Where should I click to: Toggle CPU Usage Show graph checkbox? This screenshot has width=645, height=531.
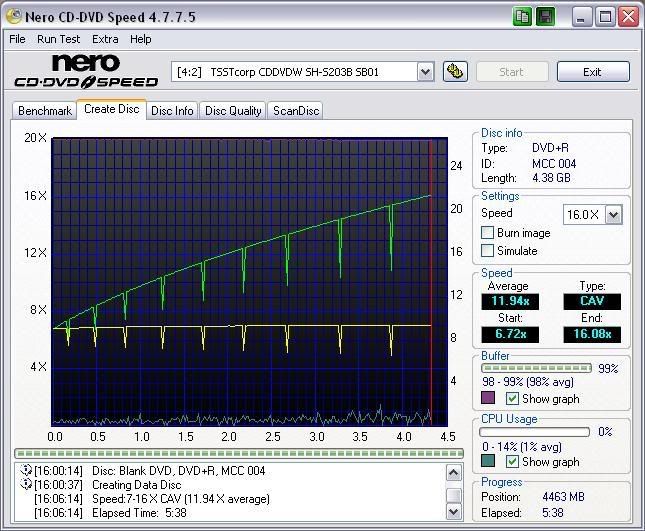(x=512, y=461)
